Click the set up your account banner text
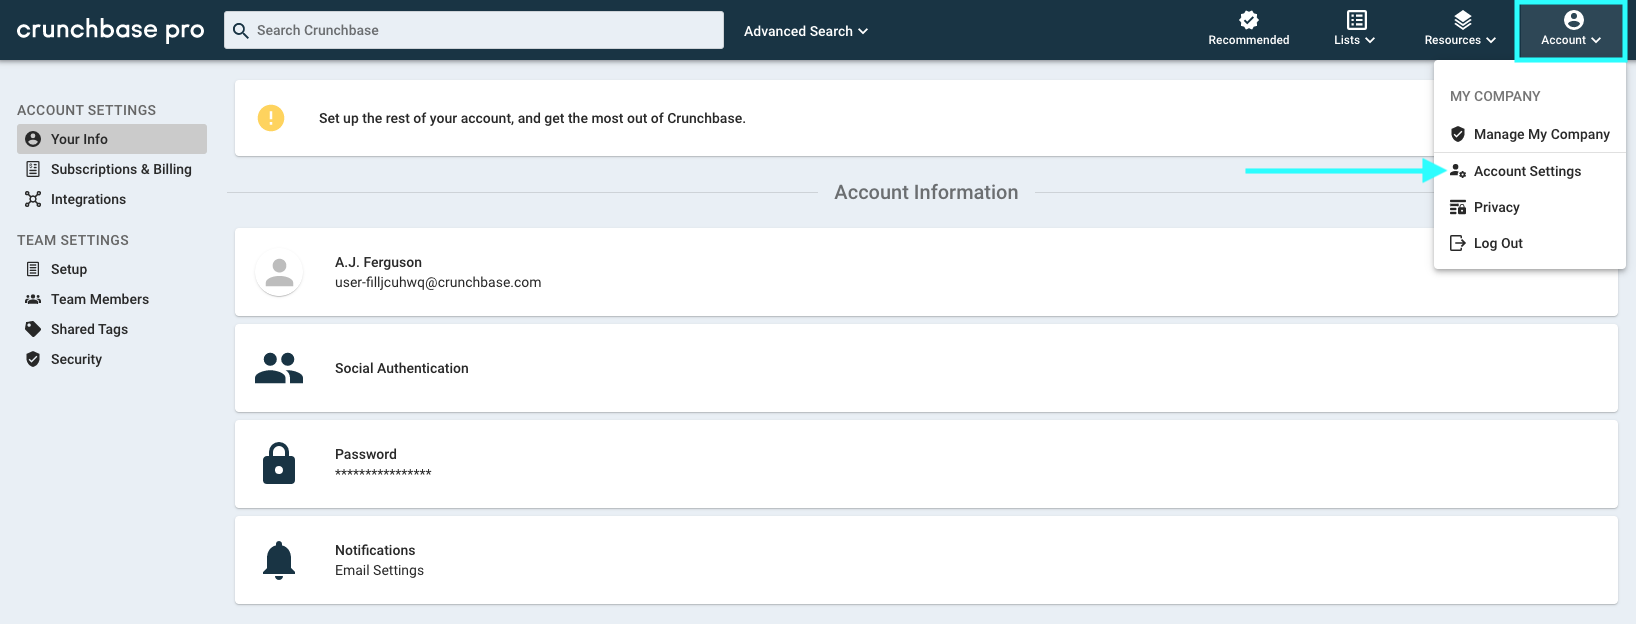This screenshot has width=1636, height=624. [x=532, y=118]
